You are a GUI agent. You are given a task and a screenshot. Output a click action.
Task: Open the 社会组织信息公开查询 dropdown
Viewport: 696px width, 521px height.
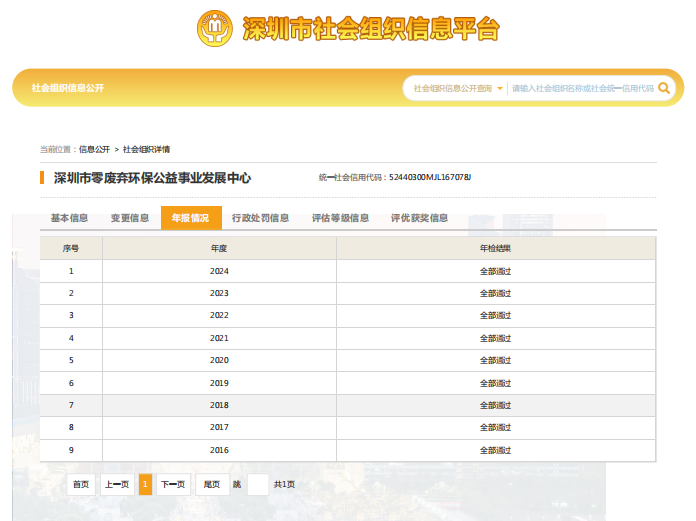pos(458,88)
